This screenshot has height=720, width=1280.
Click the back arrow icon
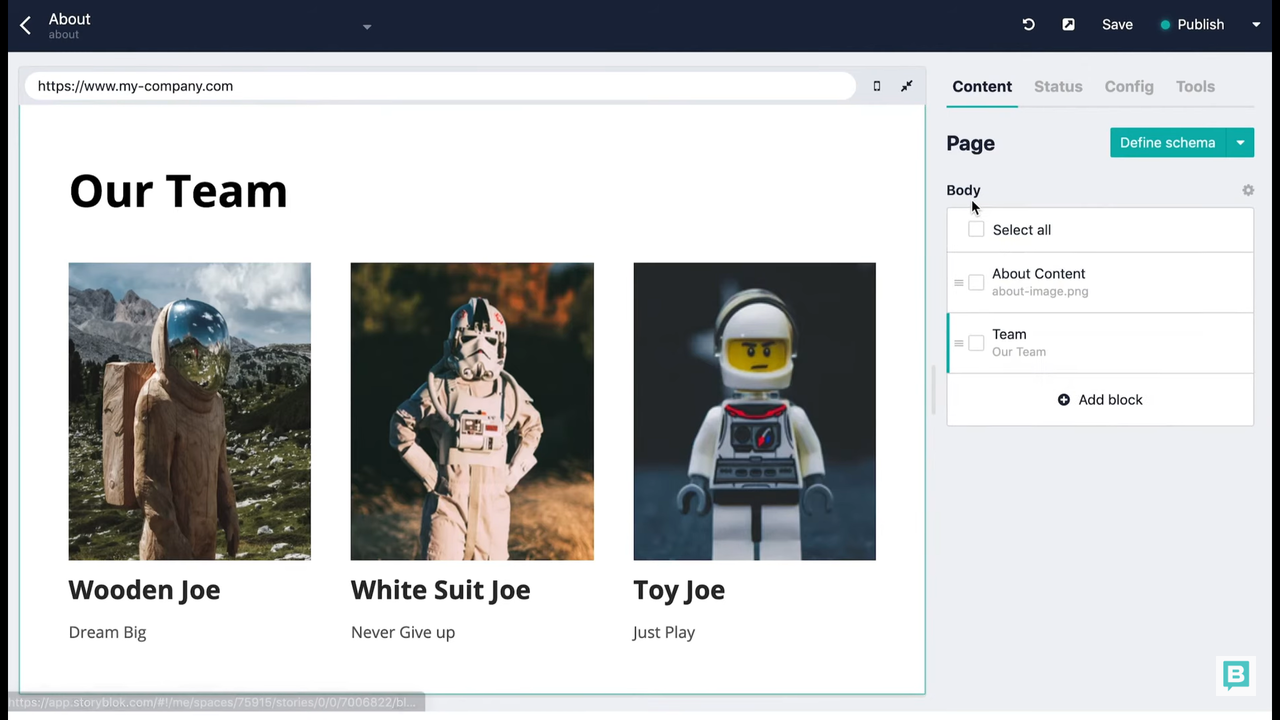[26, 25]
